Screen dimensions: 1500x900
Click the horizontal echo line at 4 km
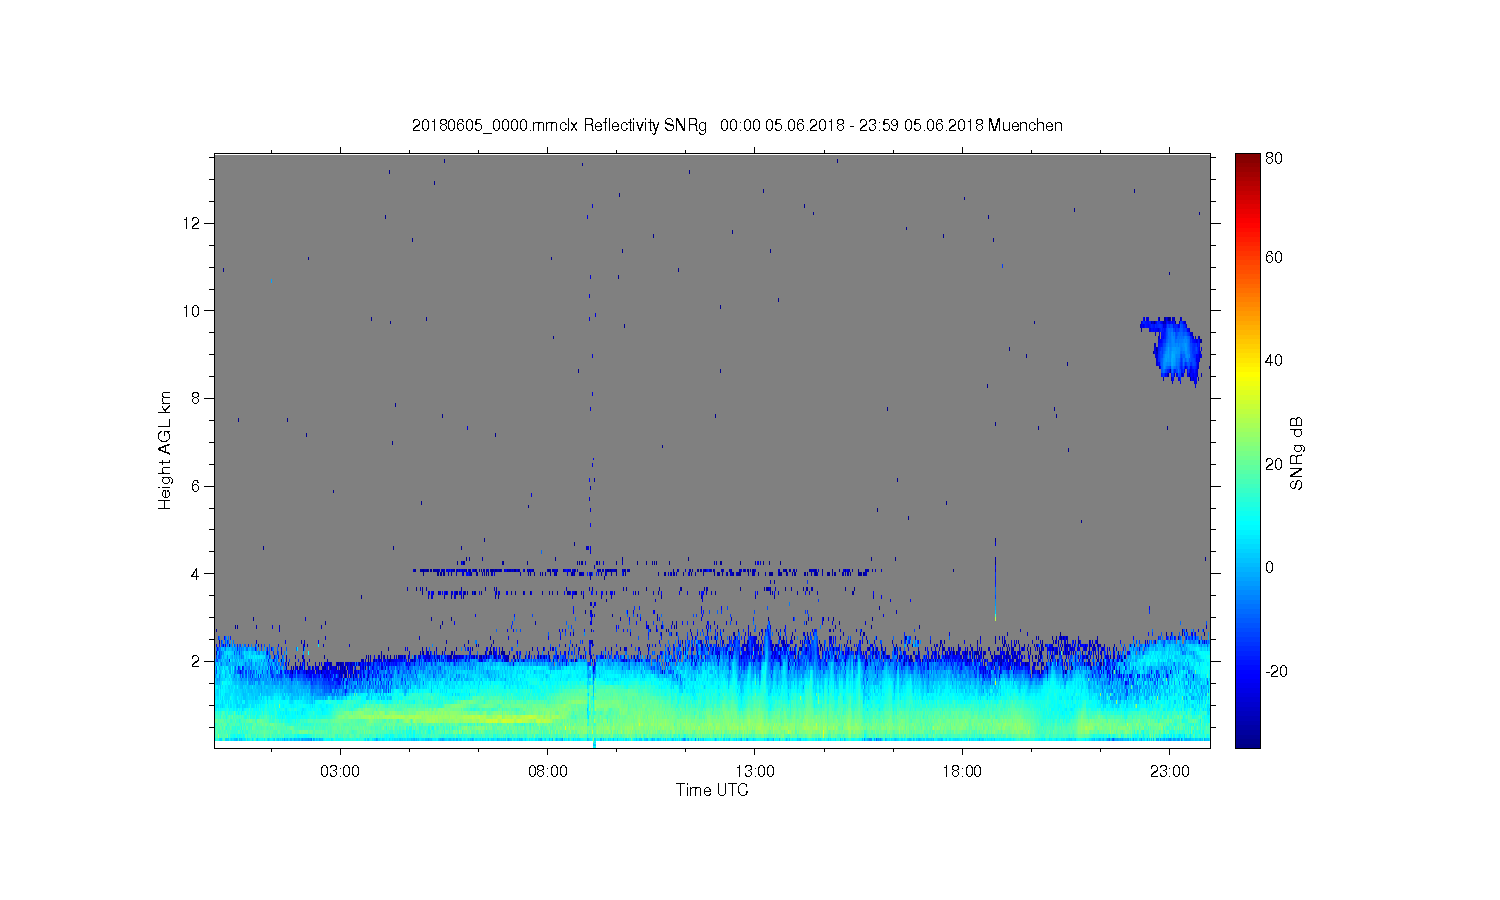tap(647, 572)
